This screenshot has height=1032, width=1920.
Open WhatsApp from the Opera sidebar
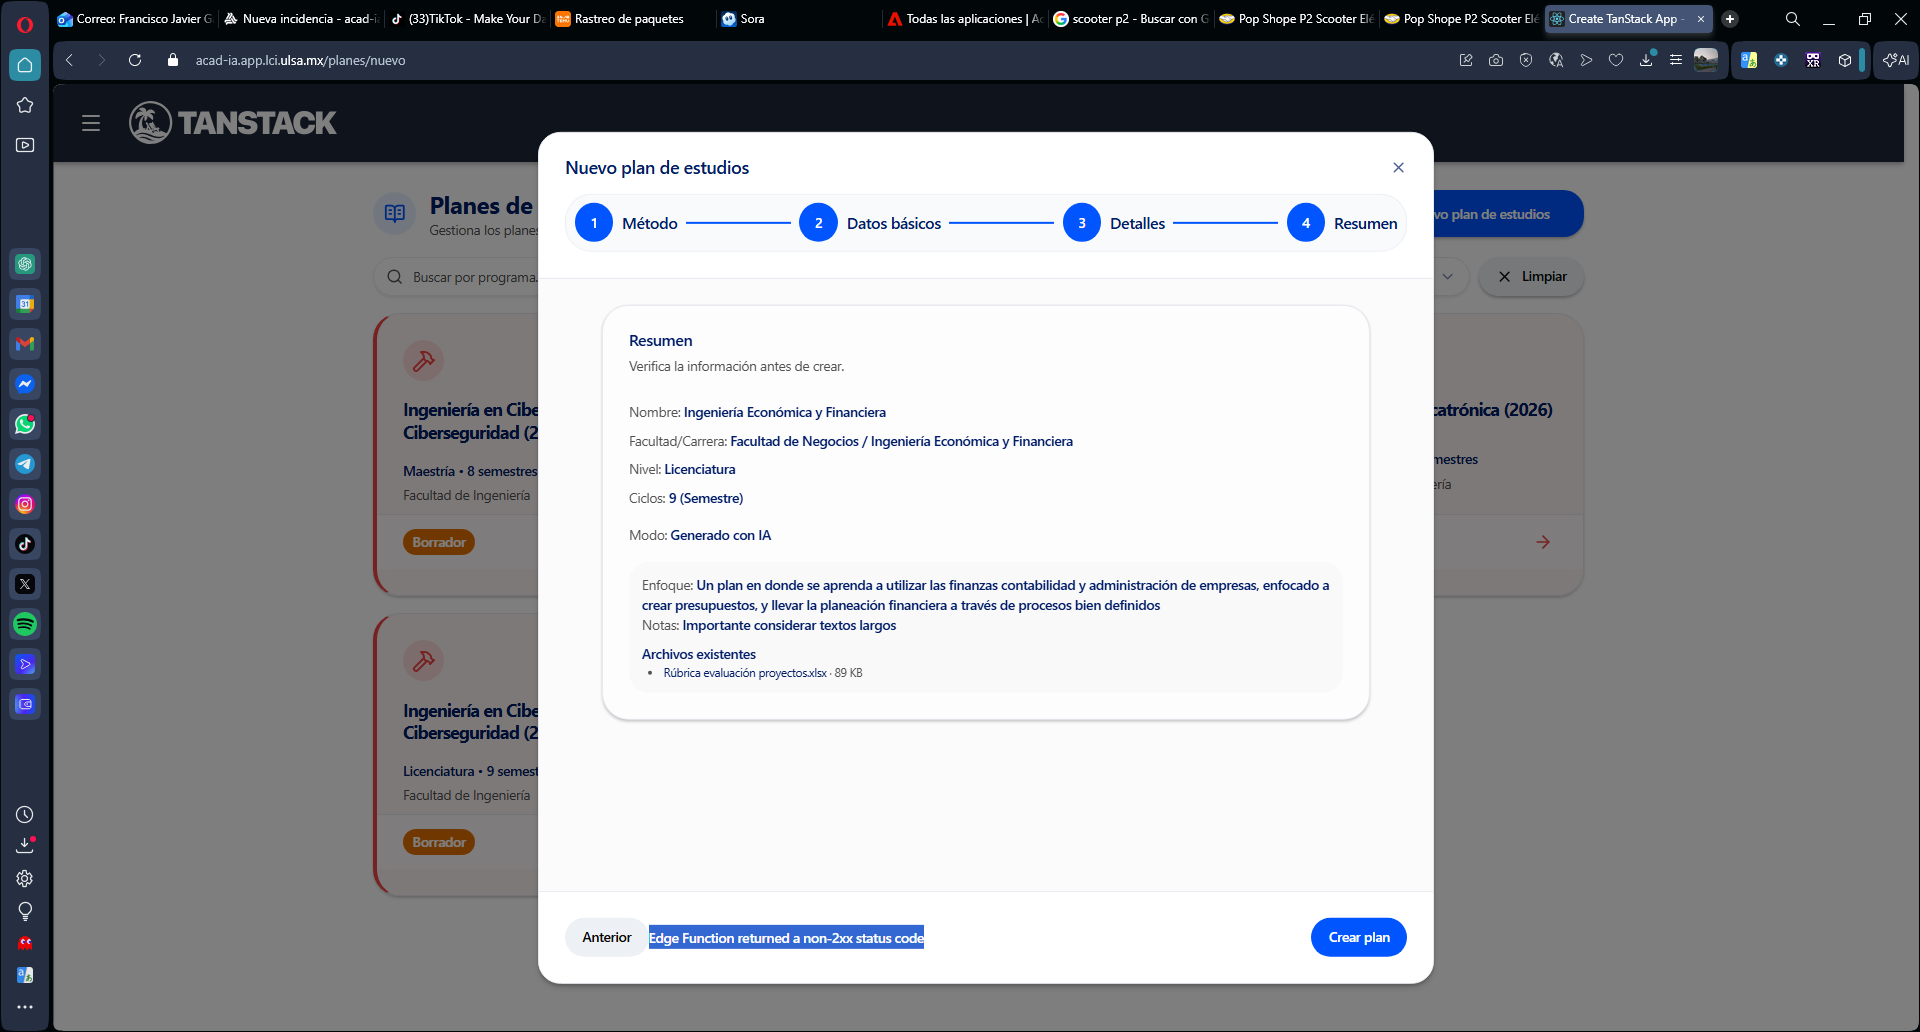pos(25,424)
